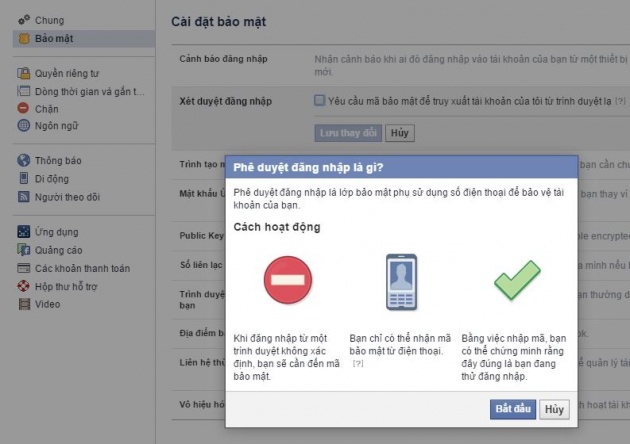Enable the Yêu cầu mã bảo mật checkbox
This screenshot has width=630, height=444.
coord(319,100)
